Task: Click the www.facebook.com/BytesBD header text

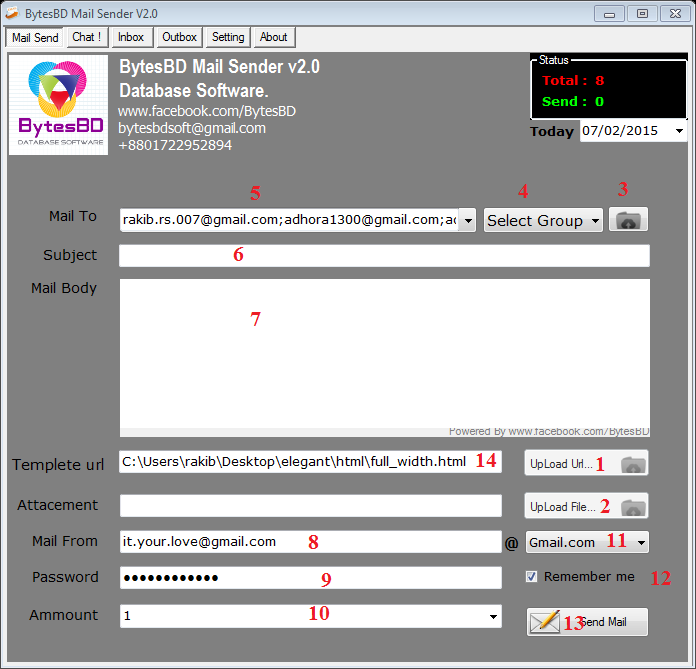Action: (x=207, y=111)
